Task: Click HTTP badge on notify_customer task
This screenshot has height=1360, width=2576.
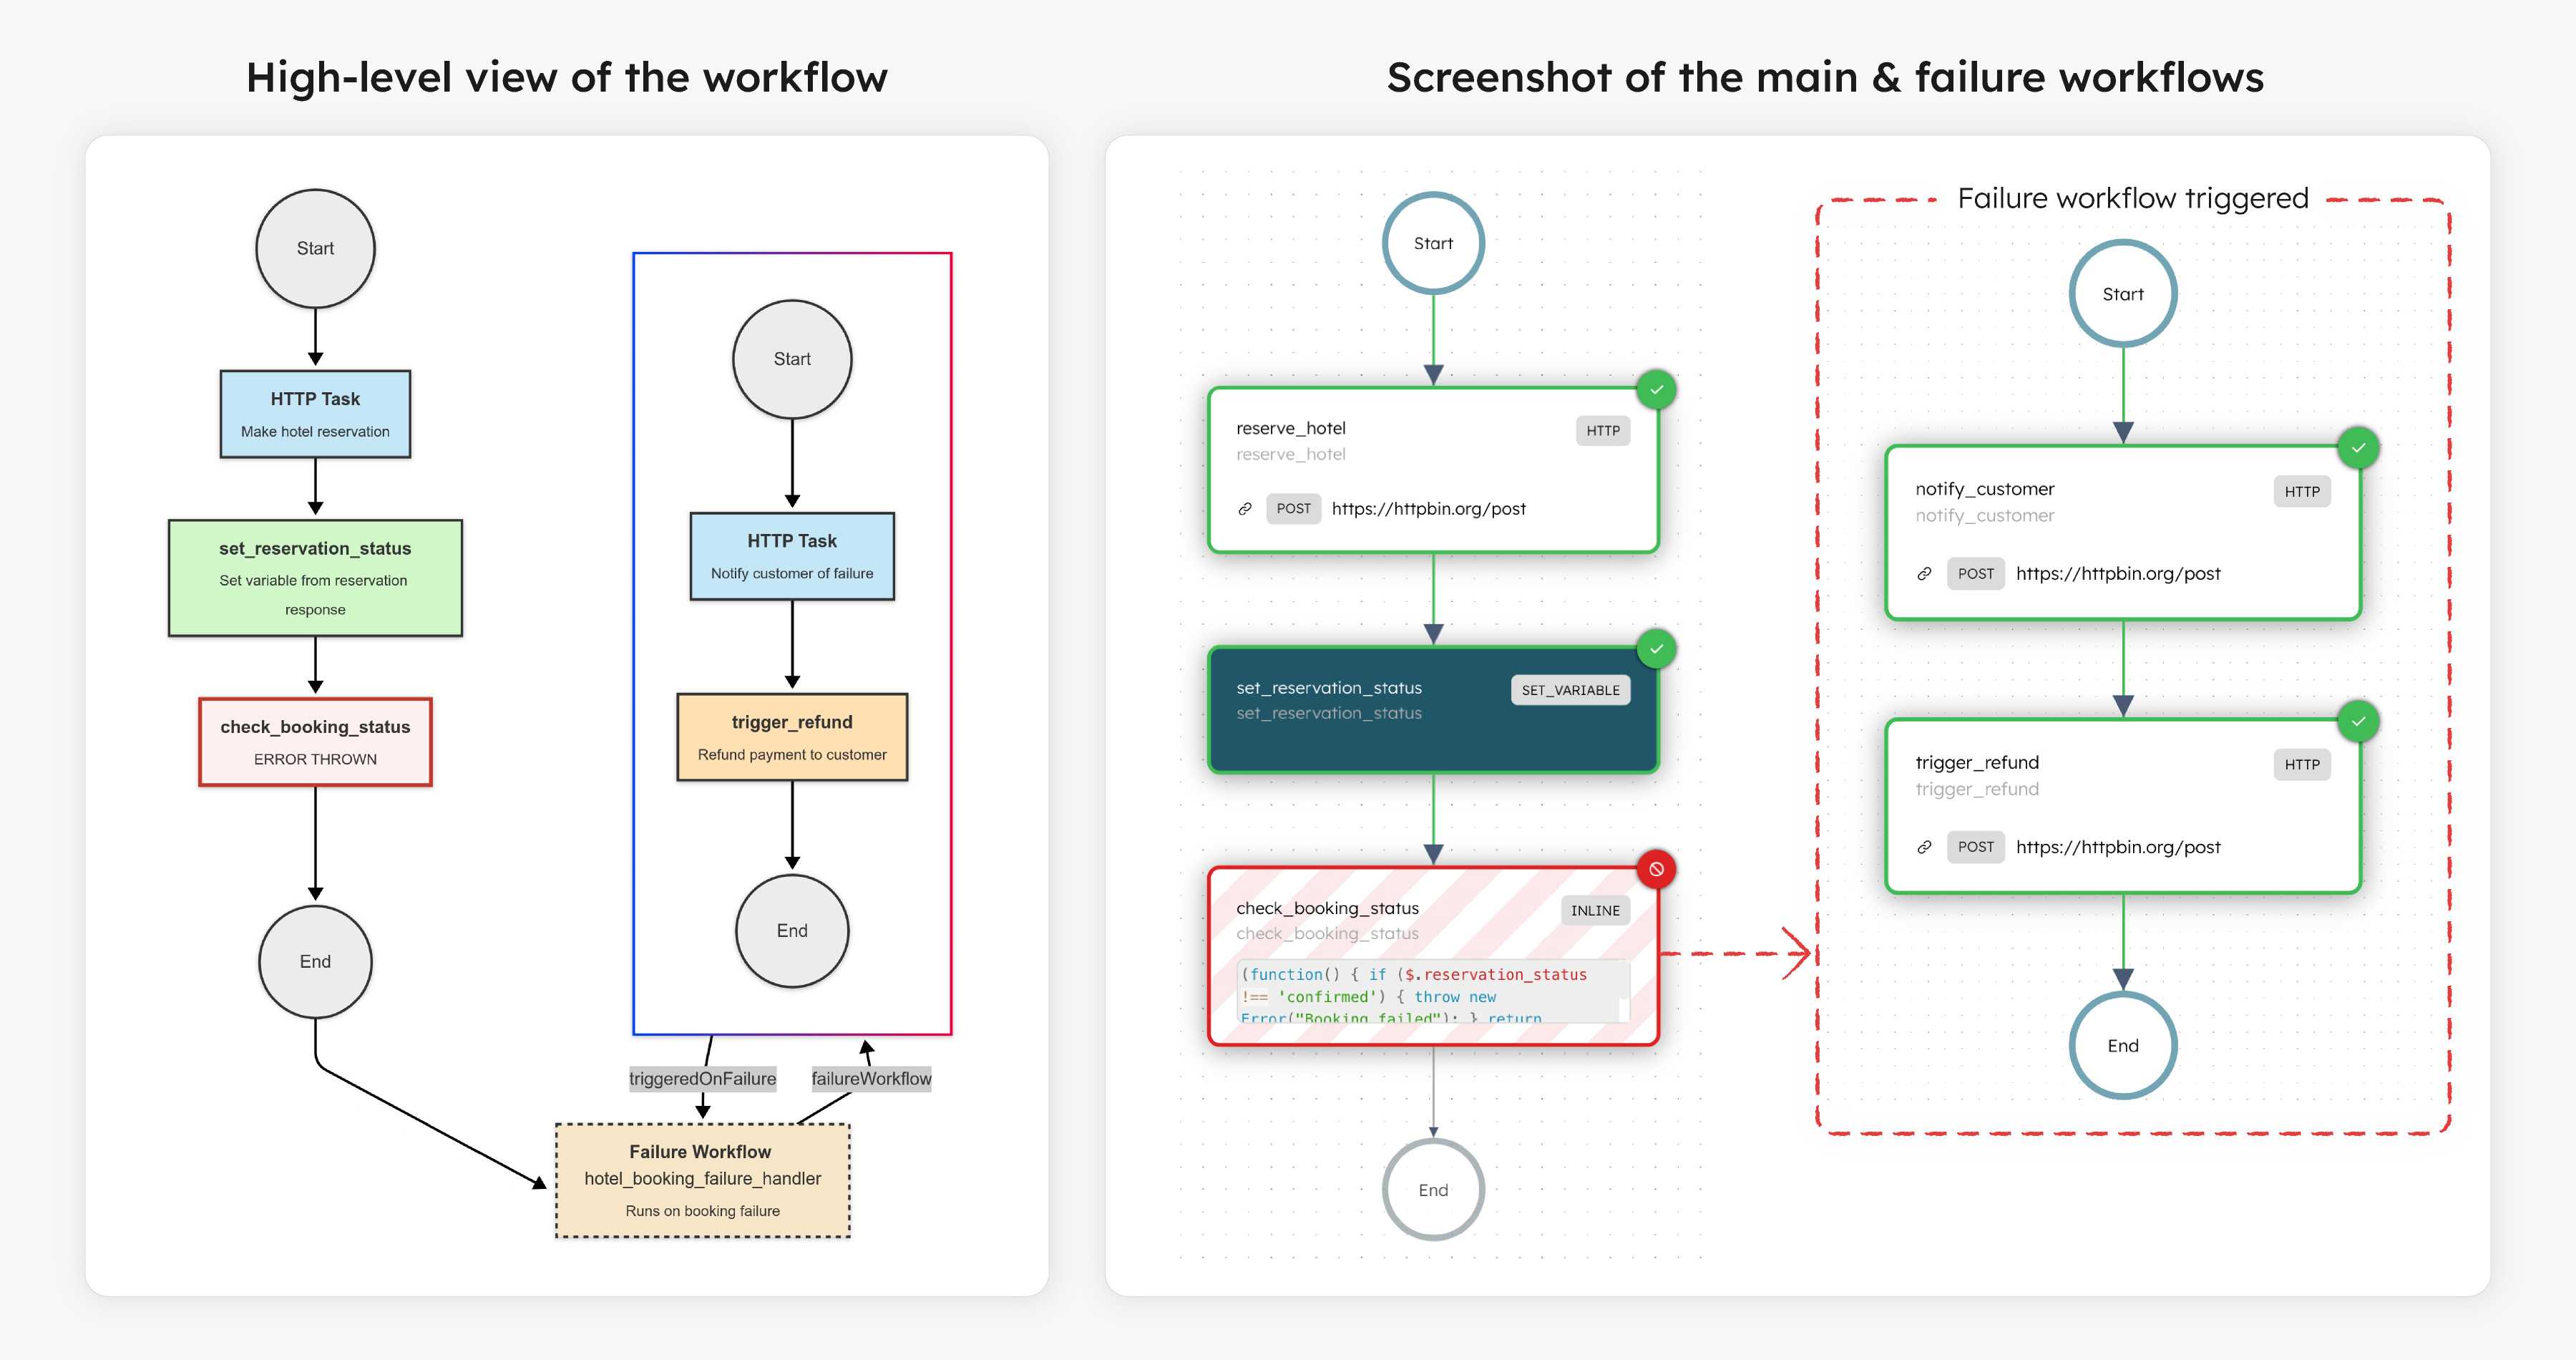Action: click(x=2302, y=491)
